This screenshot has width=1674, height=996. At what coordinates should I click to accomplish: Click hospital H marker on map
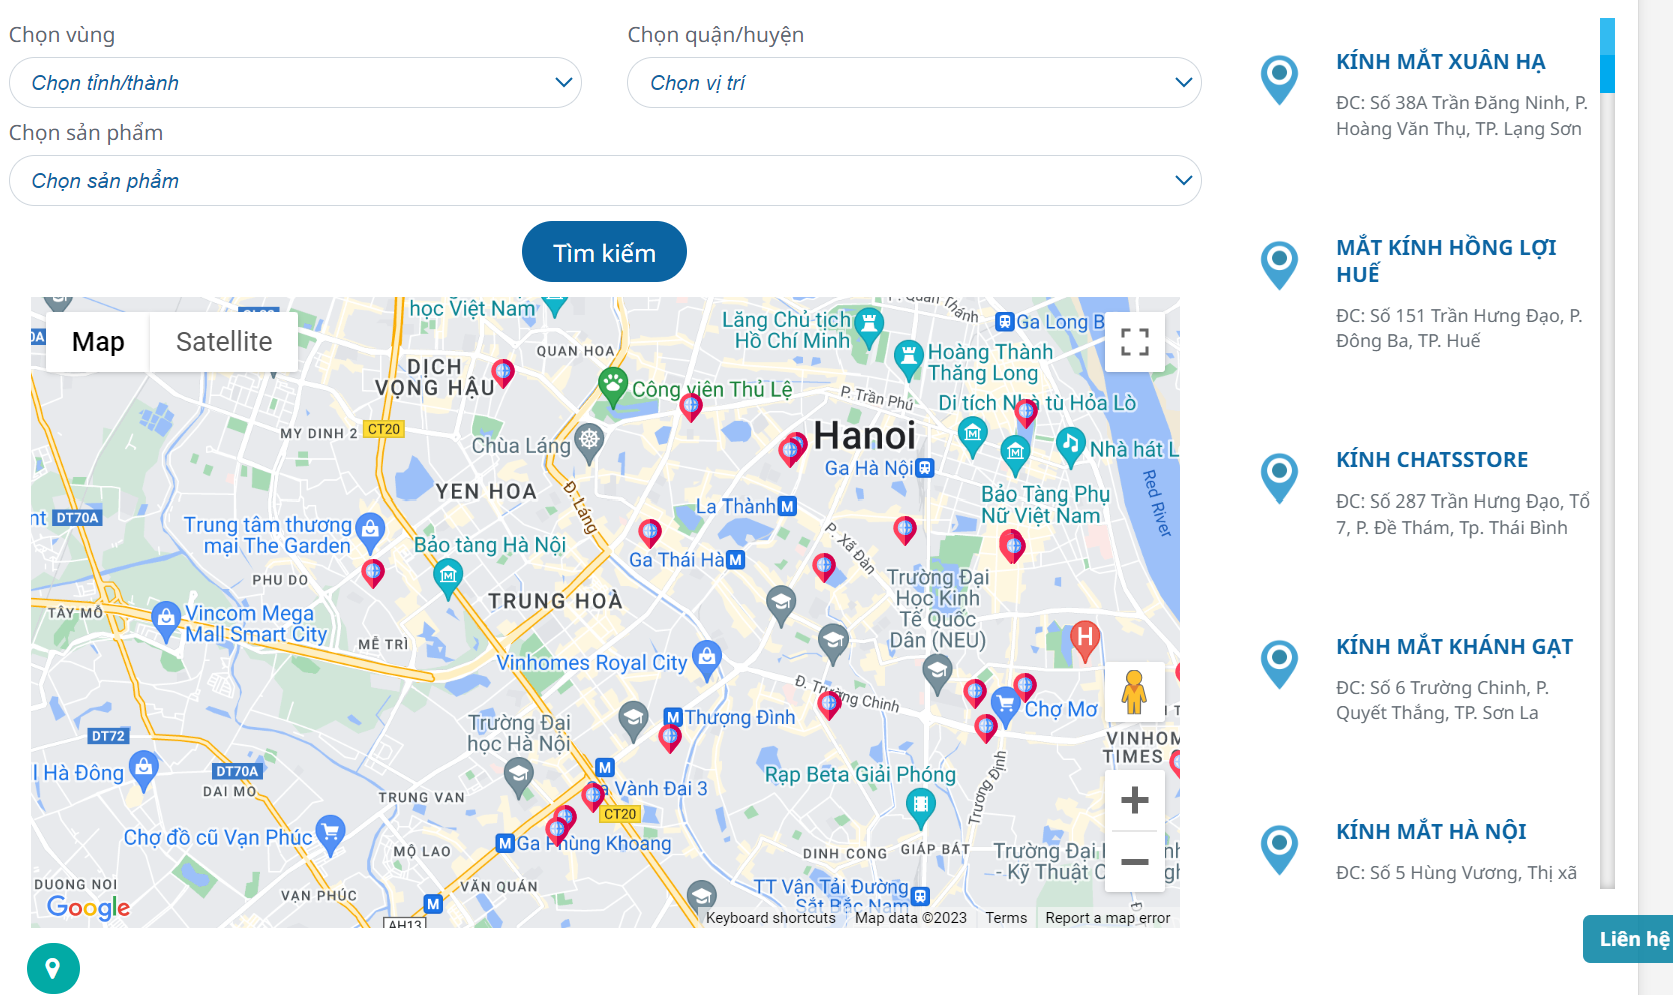[x=1085, y=640]
